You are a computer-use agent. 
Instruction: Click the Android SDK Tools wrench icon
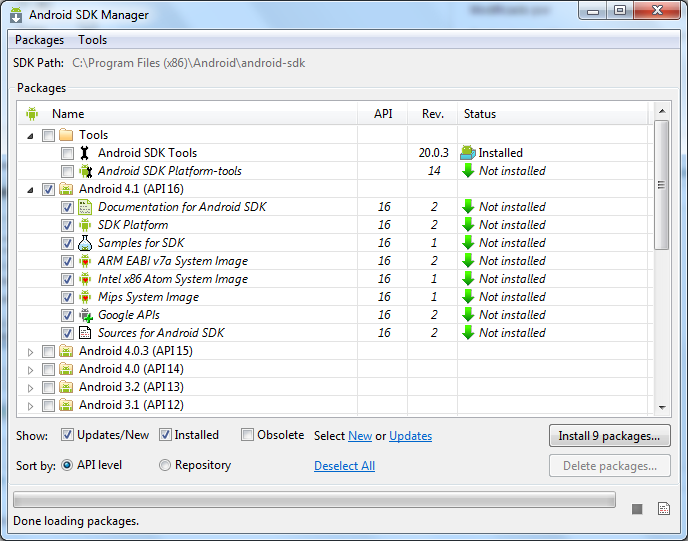pos(85,153)
